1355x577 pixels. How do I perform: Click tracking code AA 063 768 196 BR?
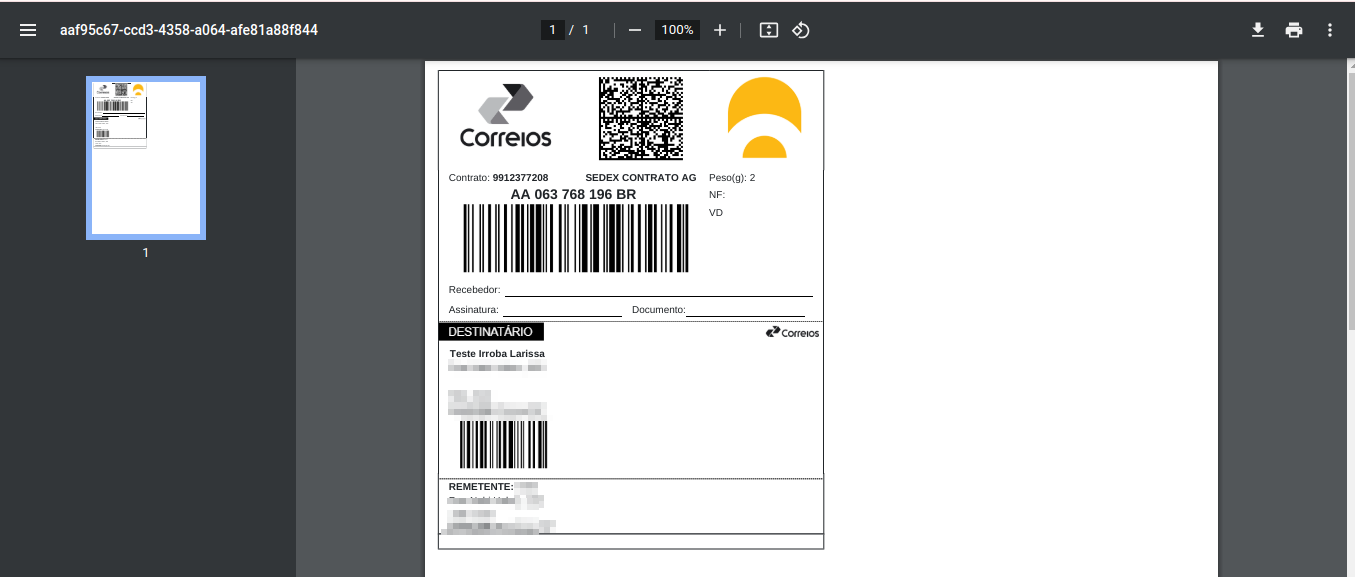click(x=573, y=194)
